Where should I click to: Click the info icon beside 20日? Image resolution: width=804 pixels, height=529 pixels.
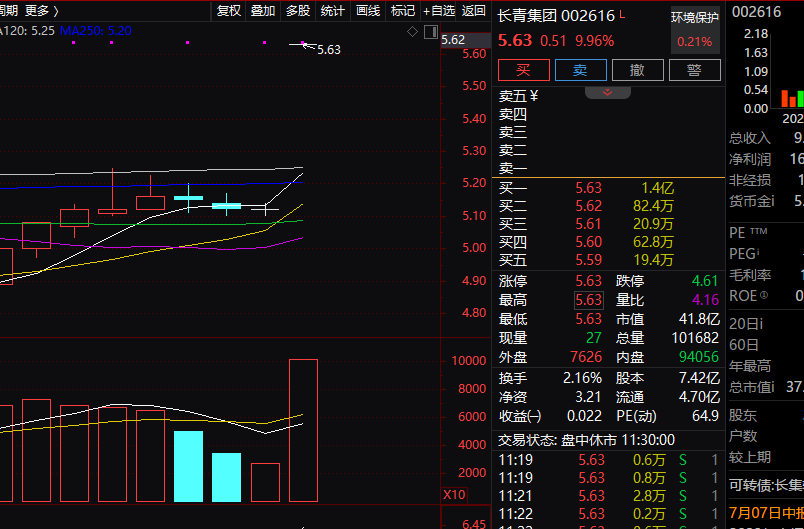point(761,324)
